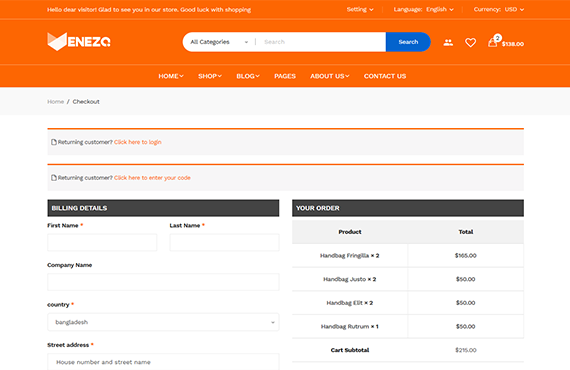Select 'Handbag Elit × 2' row text
Image resolution: width=570 pixels, height=370 pixels.
350,303
